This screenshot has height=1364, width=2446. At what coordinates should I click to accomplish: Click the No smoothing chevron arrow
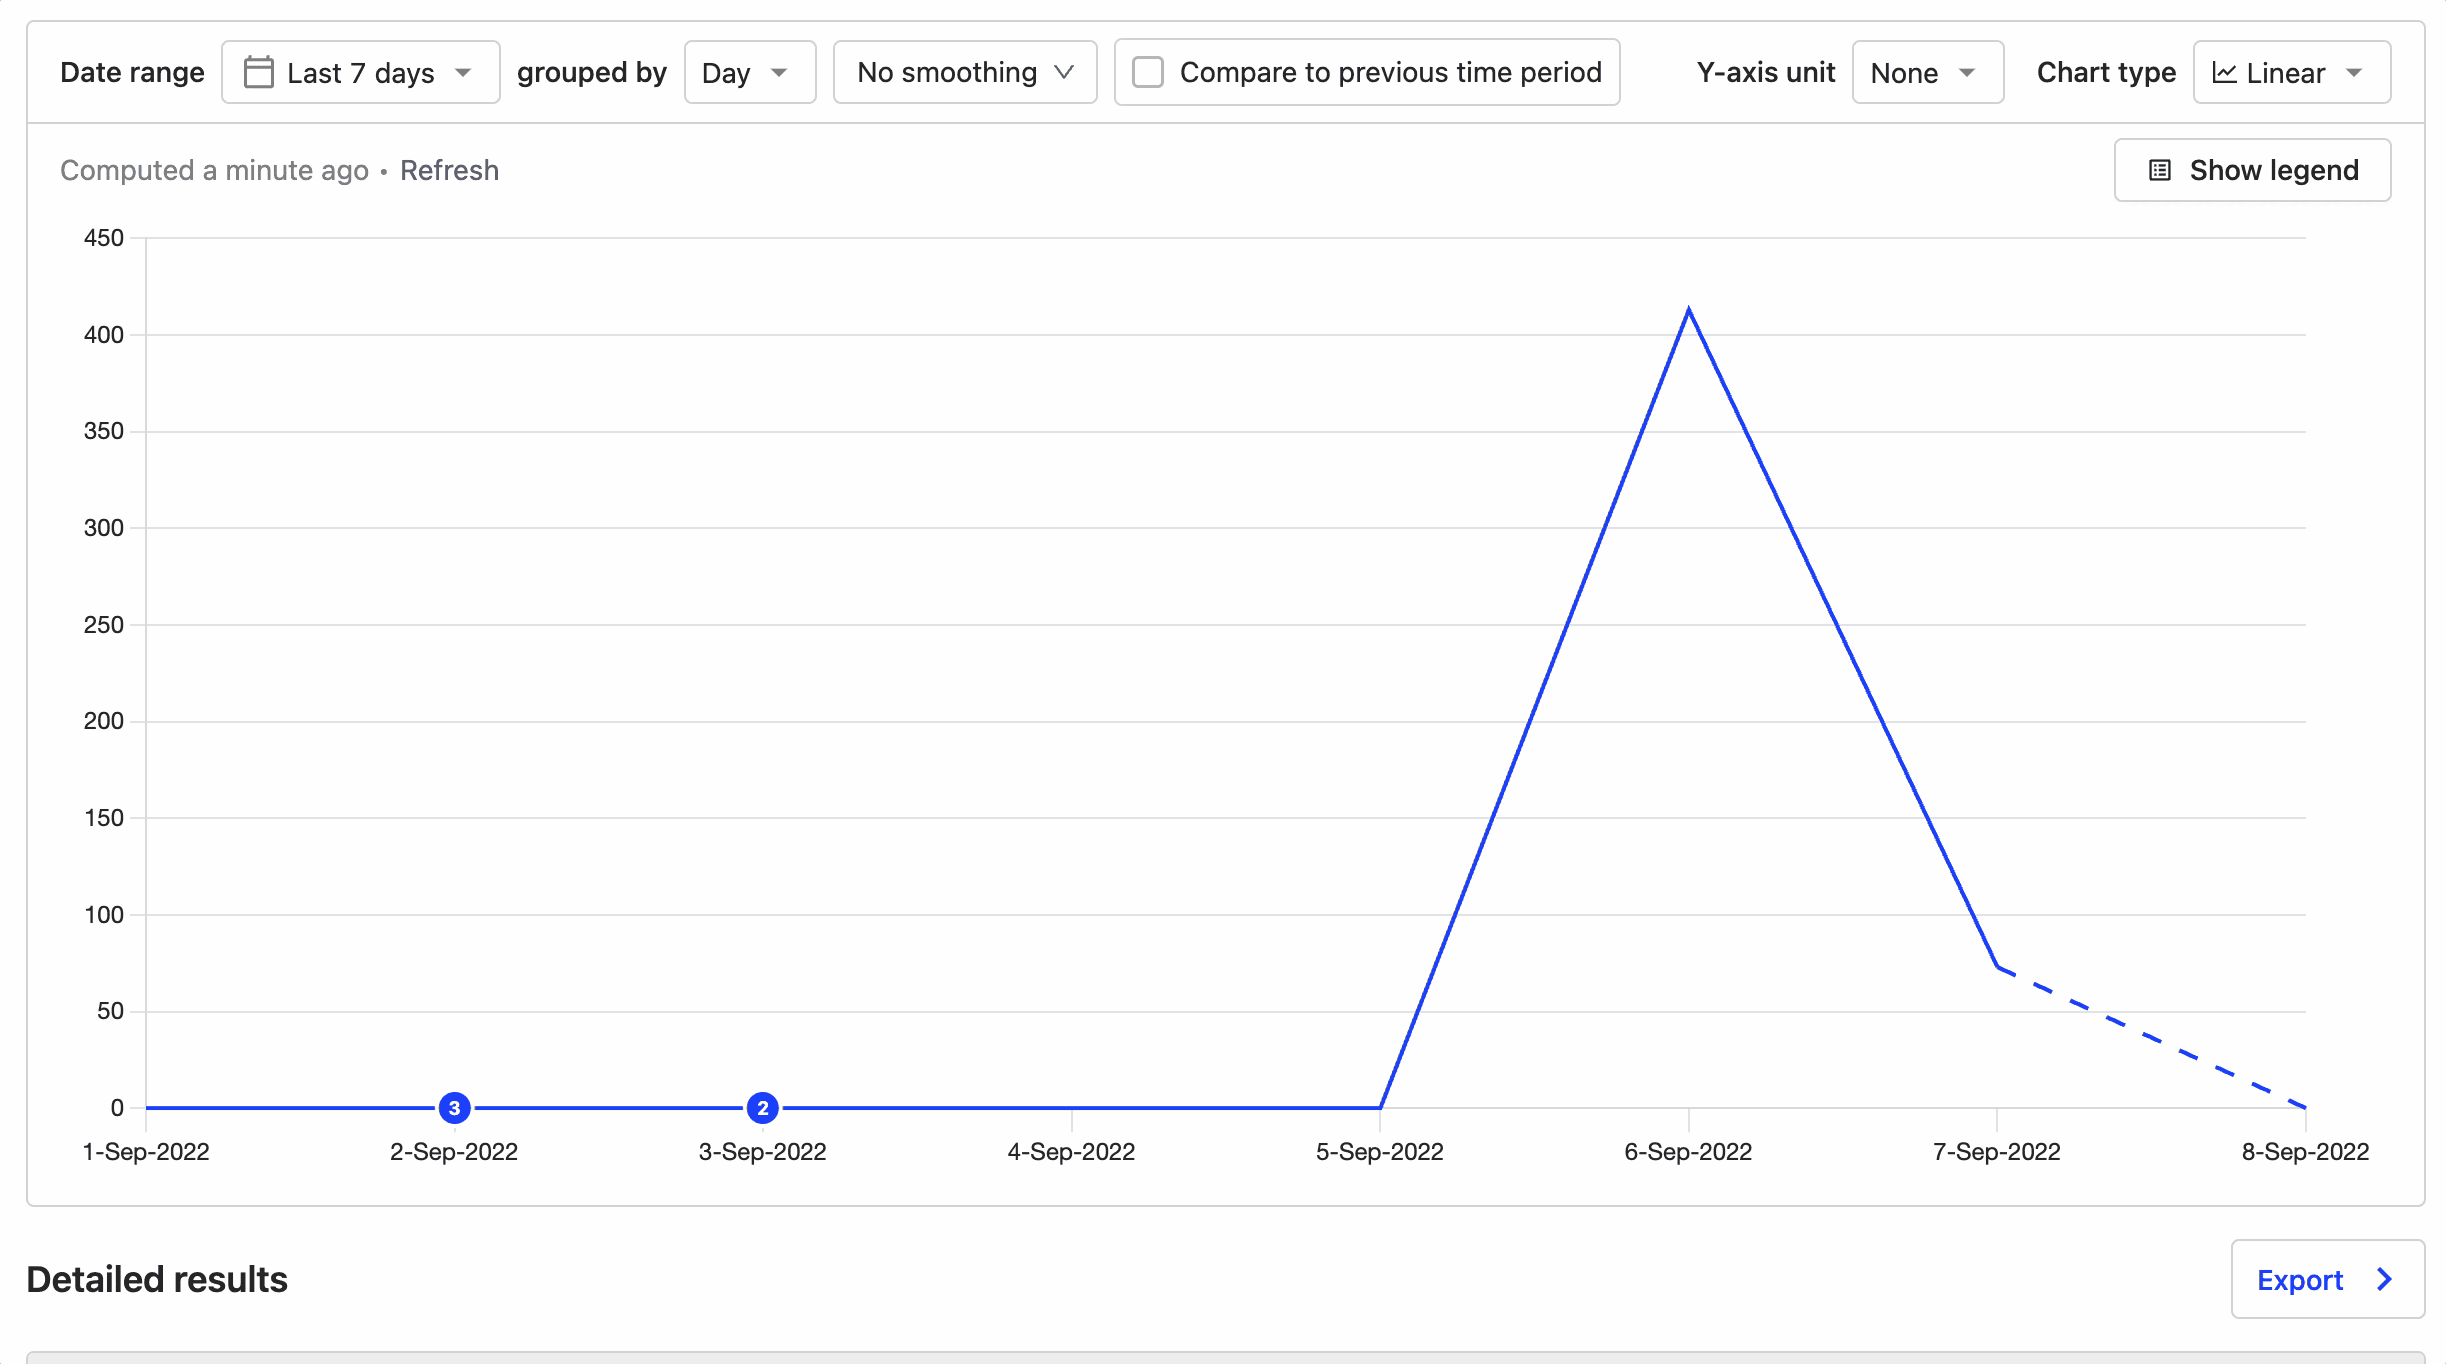pos(1064,72)
